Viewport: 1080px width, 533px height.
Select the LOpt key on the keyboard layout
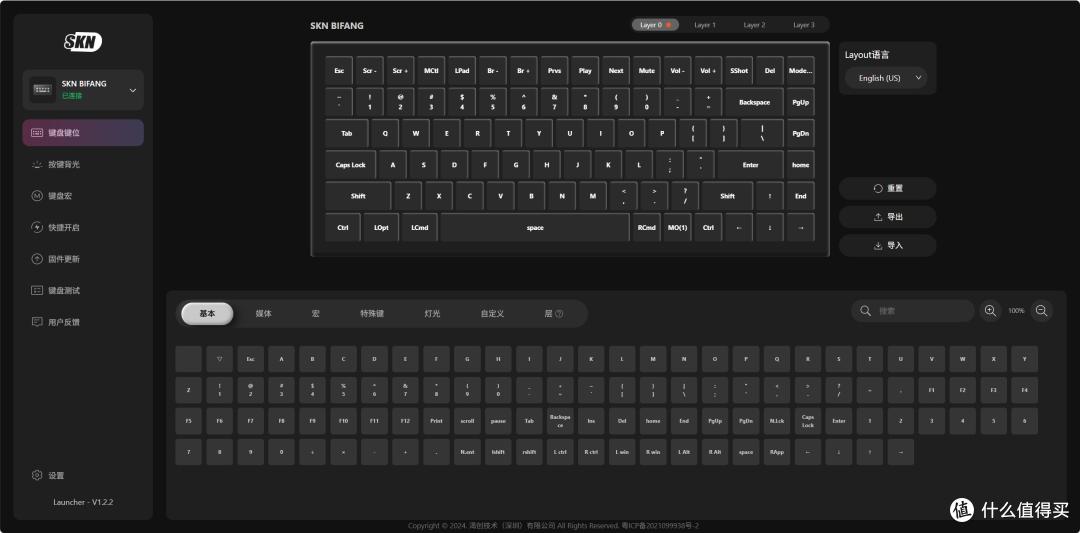pyautogui.click(x=381, y=227)
